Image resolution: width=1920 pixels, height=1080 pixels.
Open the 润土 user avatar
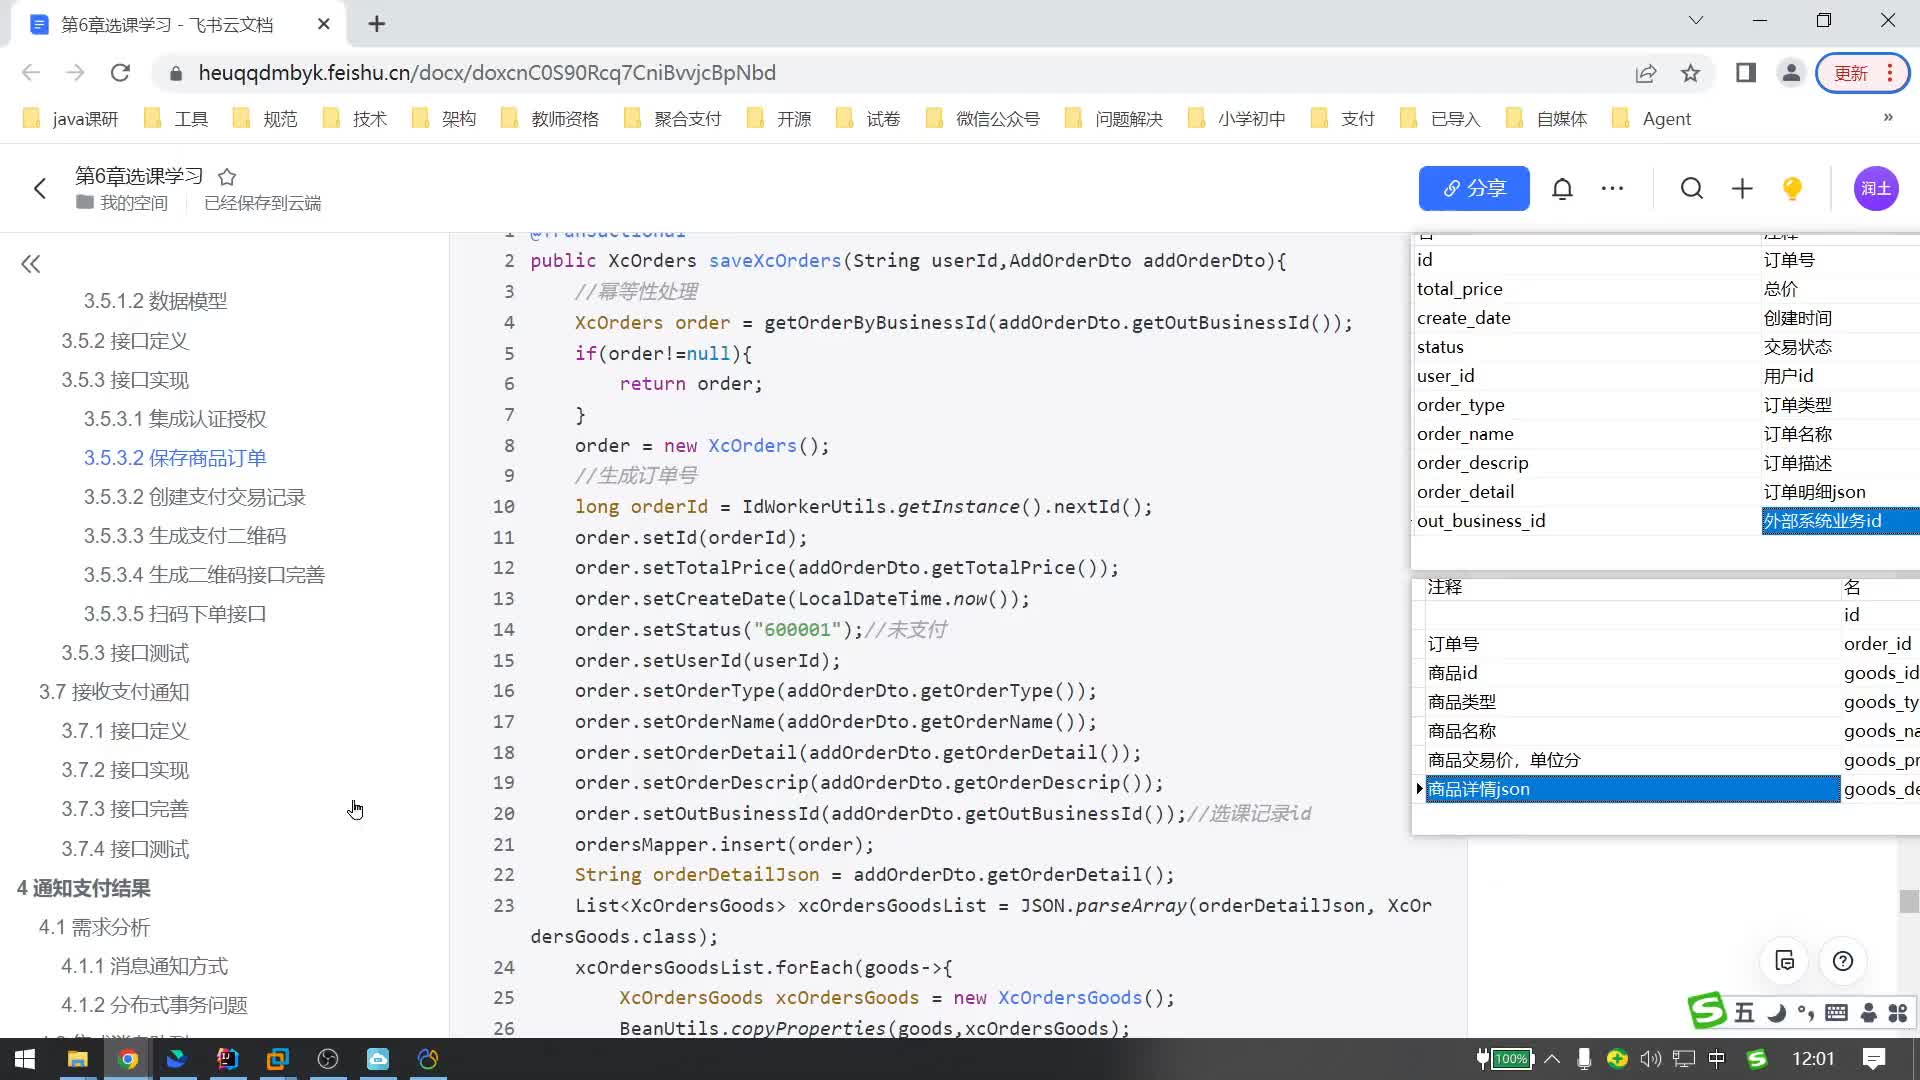[1876, 188]
